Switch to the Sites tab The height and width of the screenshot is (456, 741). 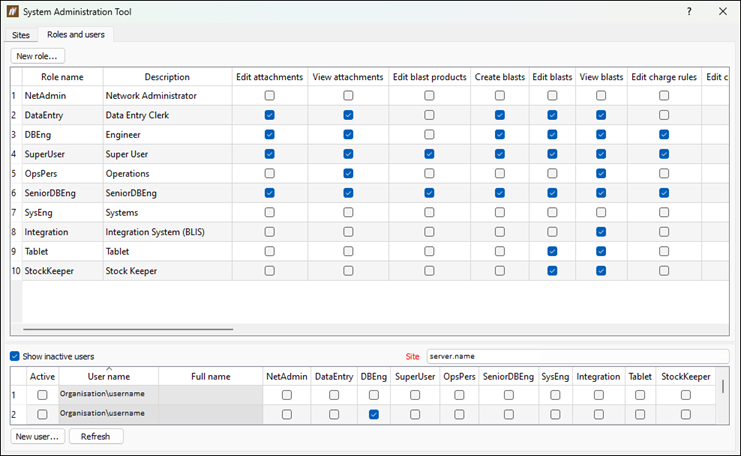tap(21, 35)
